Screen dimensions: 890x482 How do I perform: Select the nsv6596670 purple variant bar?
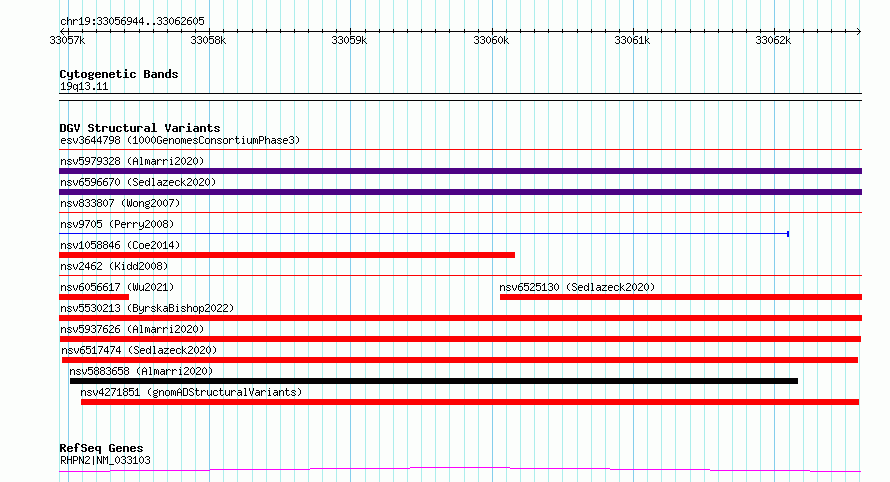(x=460, y=192)
